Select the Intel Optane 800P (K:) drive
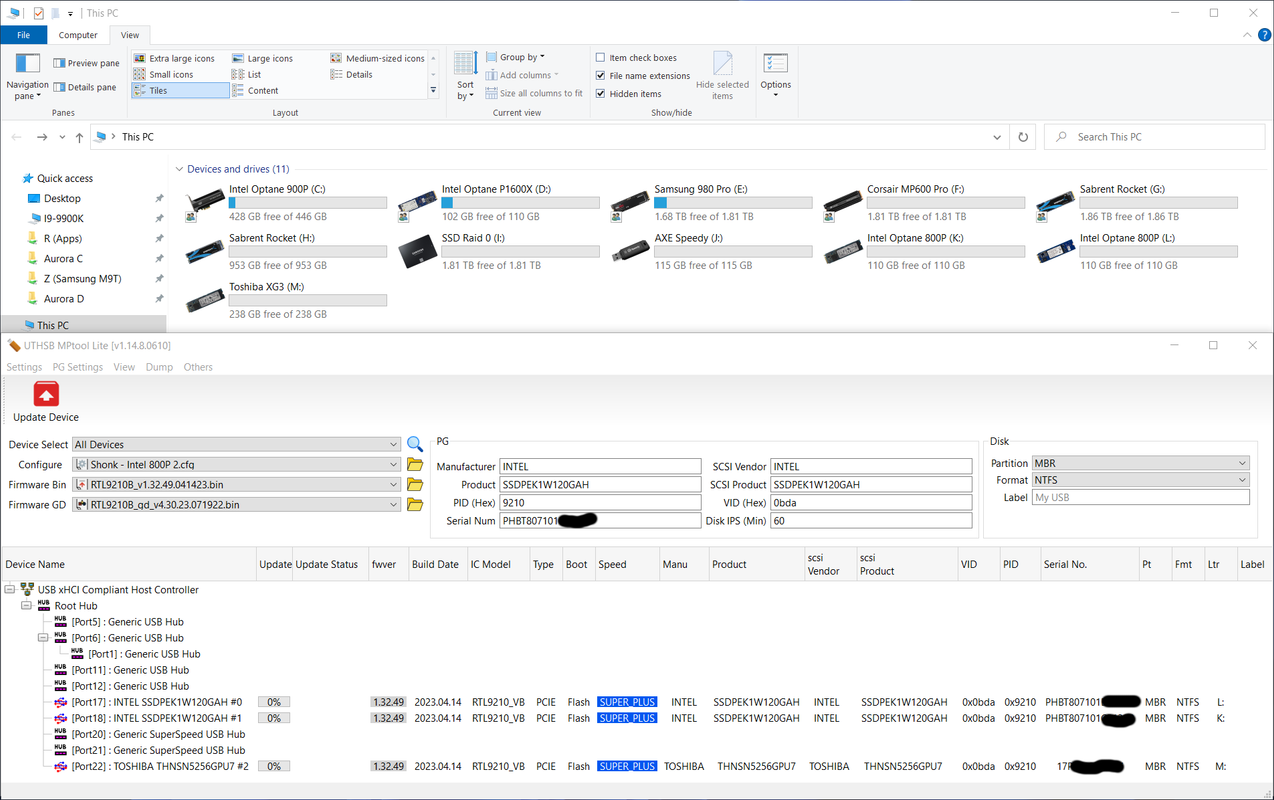1274x800 pixels. coord(923,252)
